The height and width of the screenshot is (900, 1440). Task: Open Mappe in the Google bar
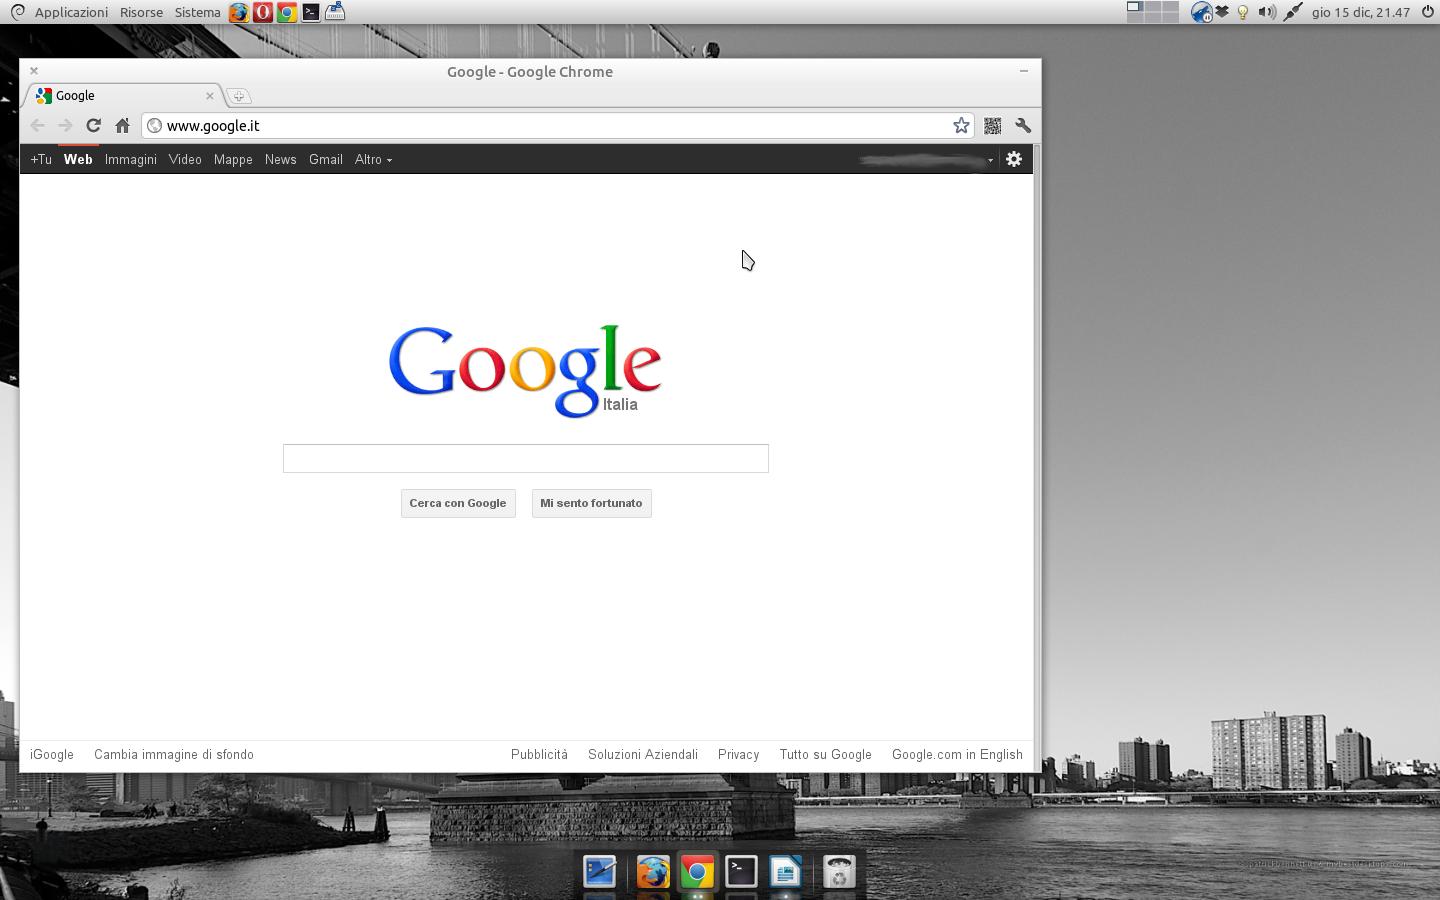pos(233,160)
